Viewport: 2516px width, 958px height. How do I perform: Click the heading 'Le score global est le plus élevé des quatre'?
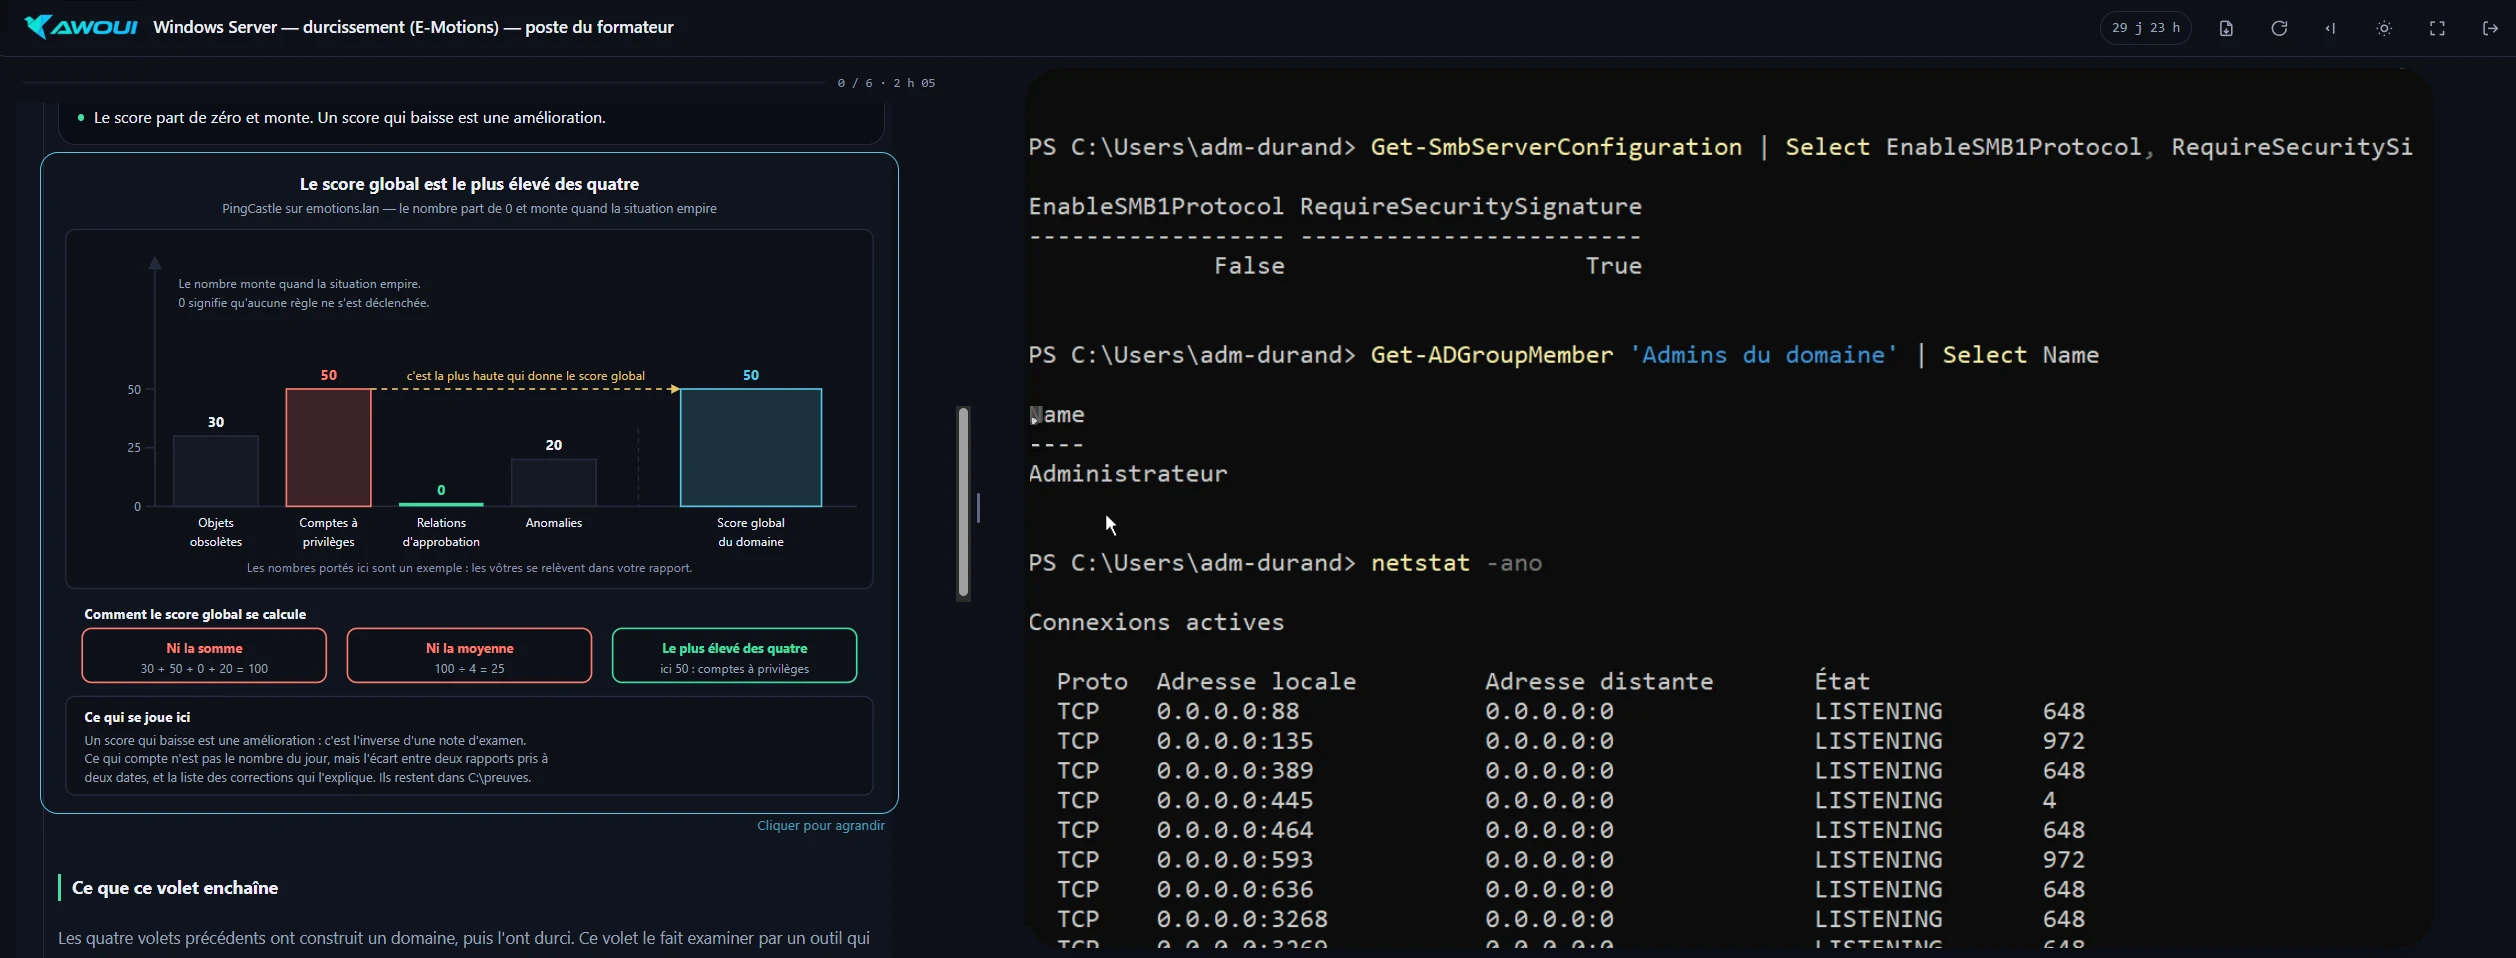point(469,184)
